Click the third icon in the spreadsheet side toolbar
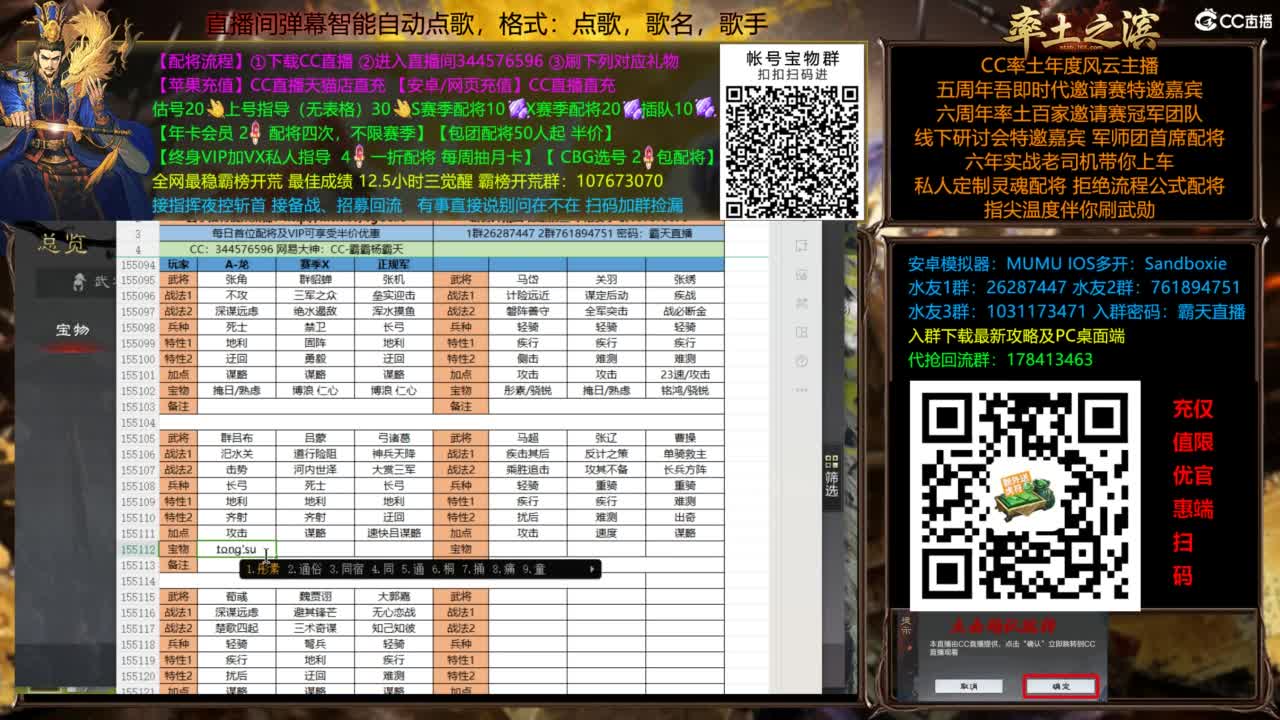 803,301
